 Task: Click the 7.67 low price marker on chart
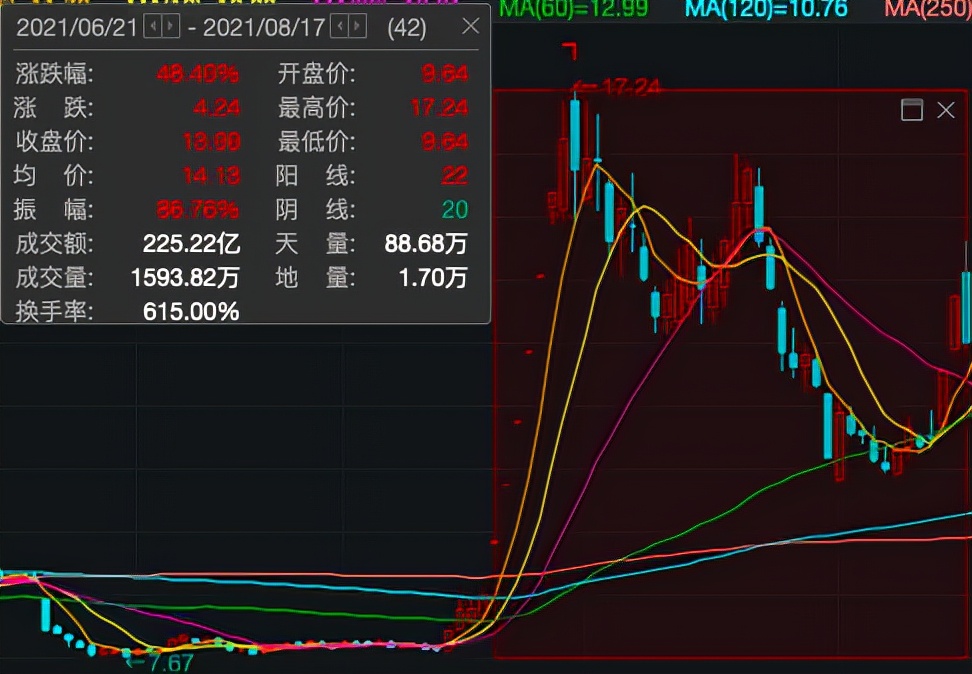tap(160, 663)
